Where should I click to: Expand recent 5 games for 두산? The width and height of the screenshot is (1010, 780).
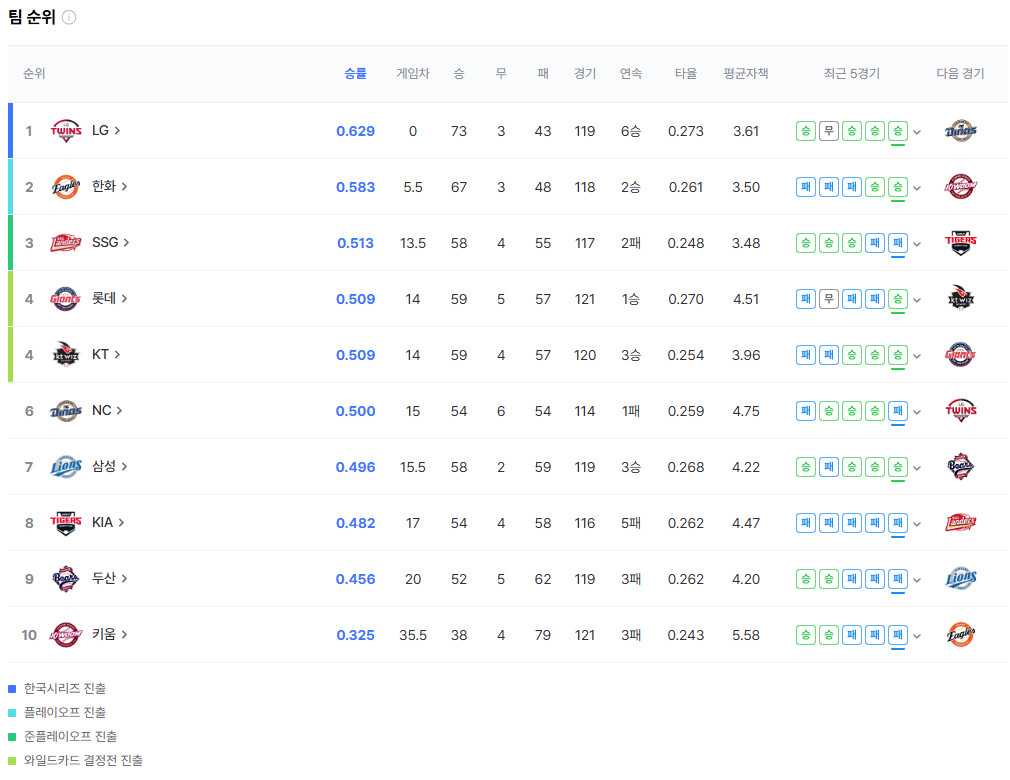pos(917,580)
